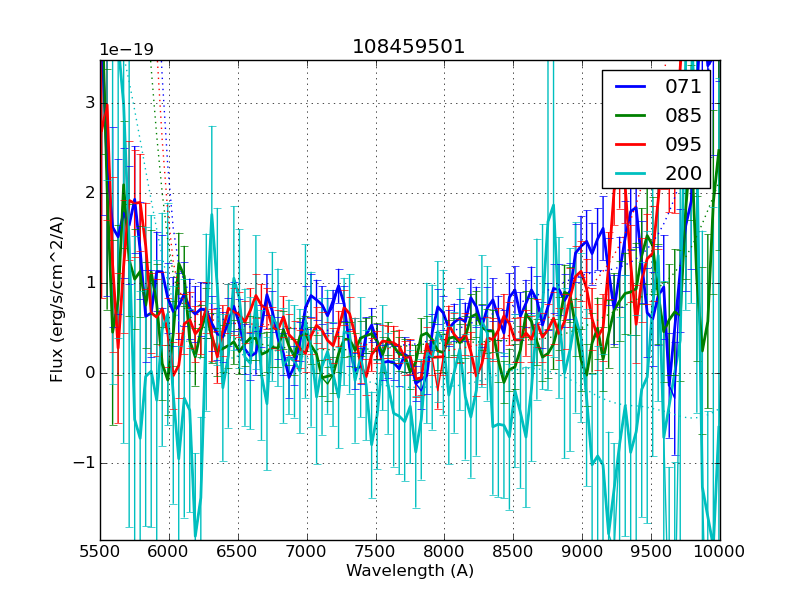Click the plot title 108459501

pos(409,47)
